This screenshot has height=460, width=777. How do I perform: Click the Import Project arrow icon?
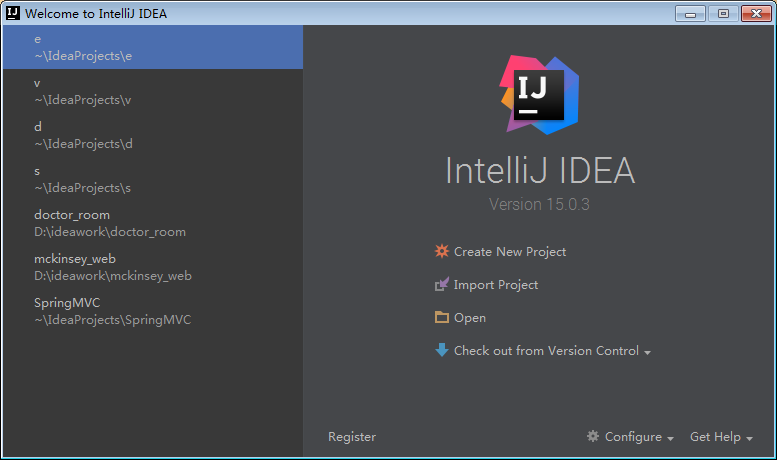coord(442,285)
